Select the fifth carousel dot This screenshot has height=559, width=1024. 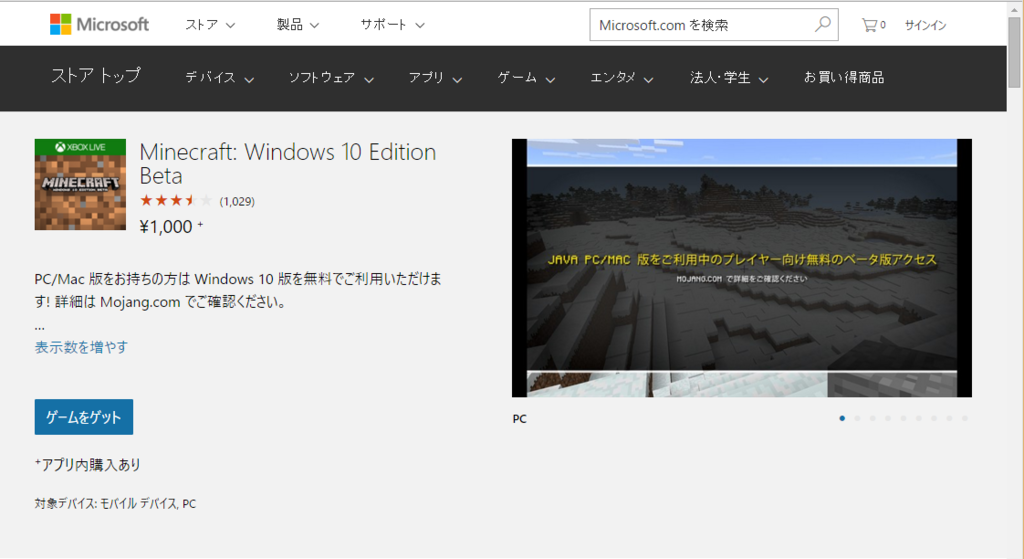[903, 419]
